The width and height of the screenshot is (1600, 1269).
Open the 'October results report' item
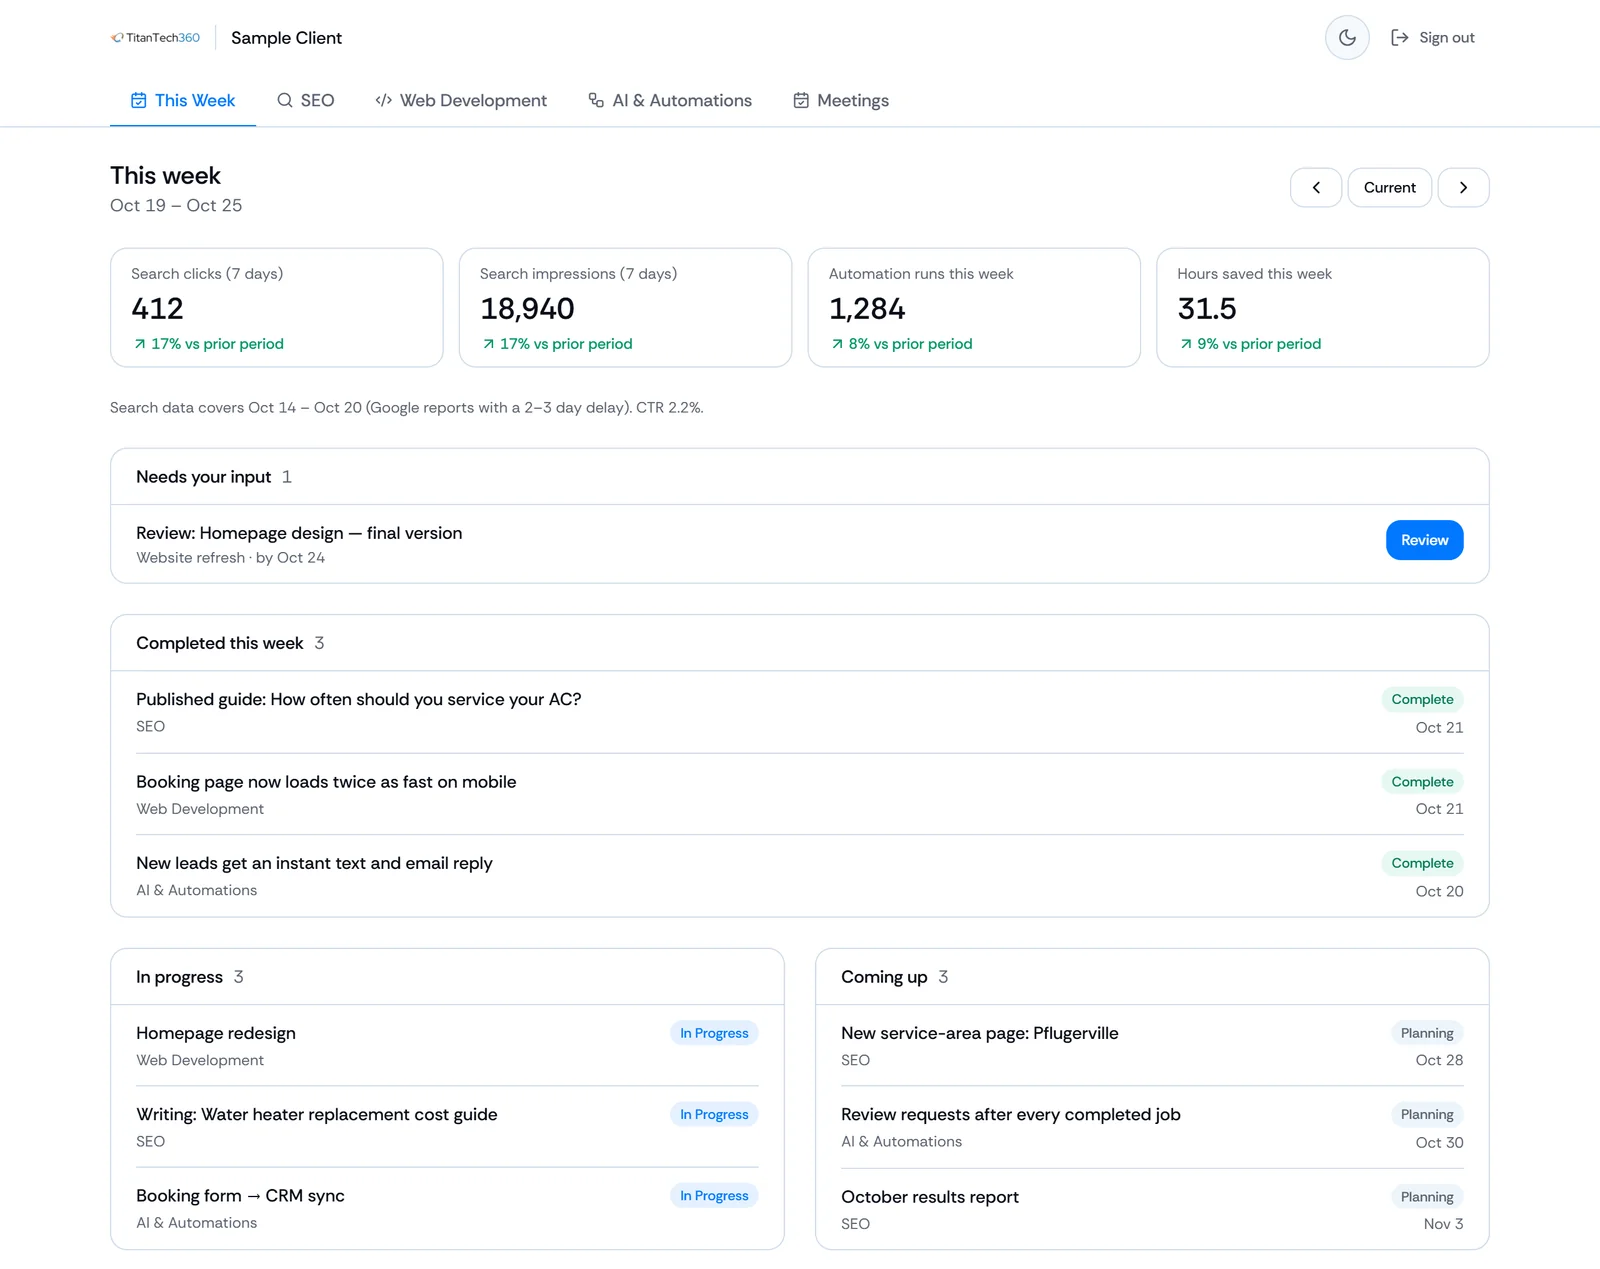click(x=1152, y=1209)
